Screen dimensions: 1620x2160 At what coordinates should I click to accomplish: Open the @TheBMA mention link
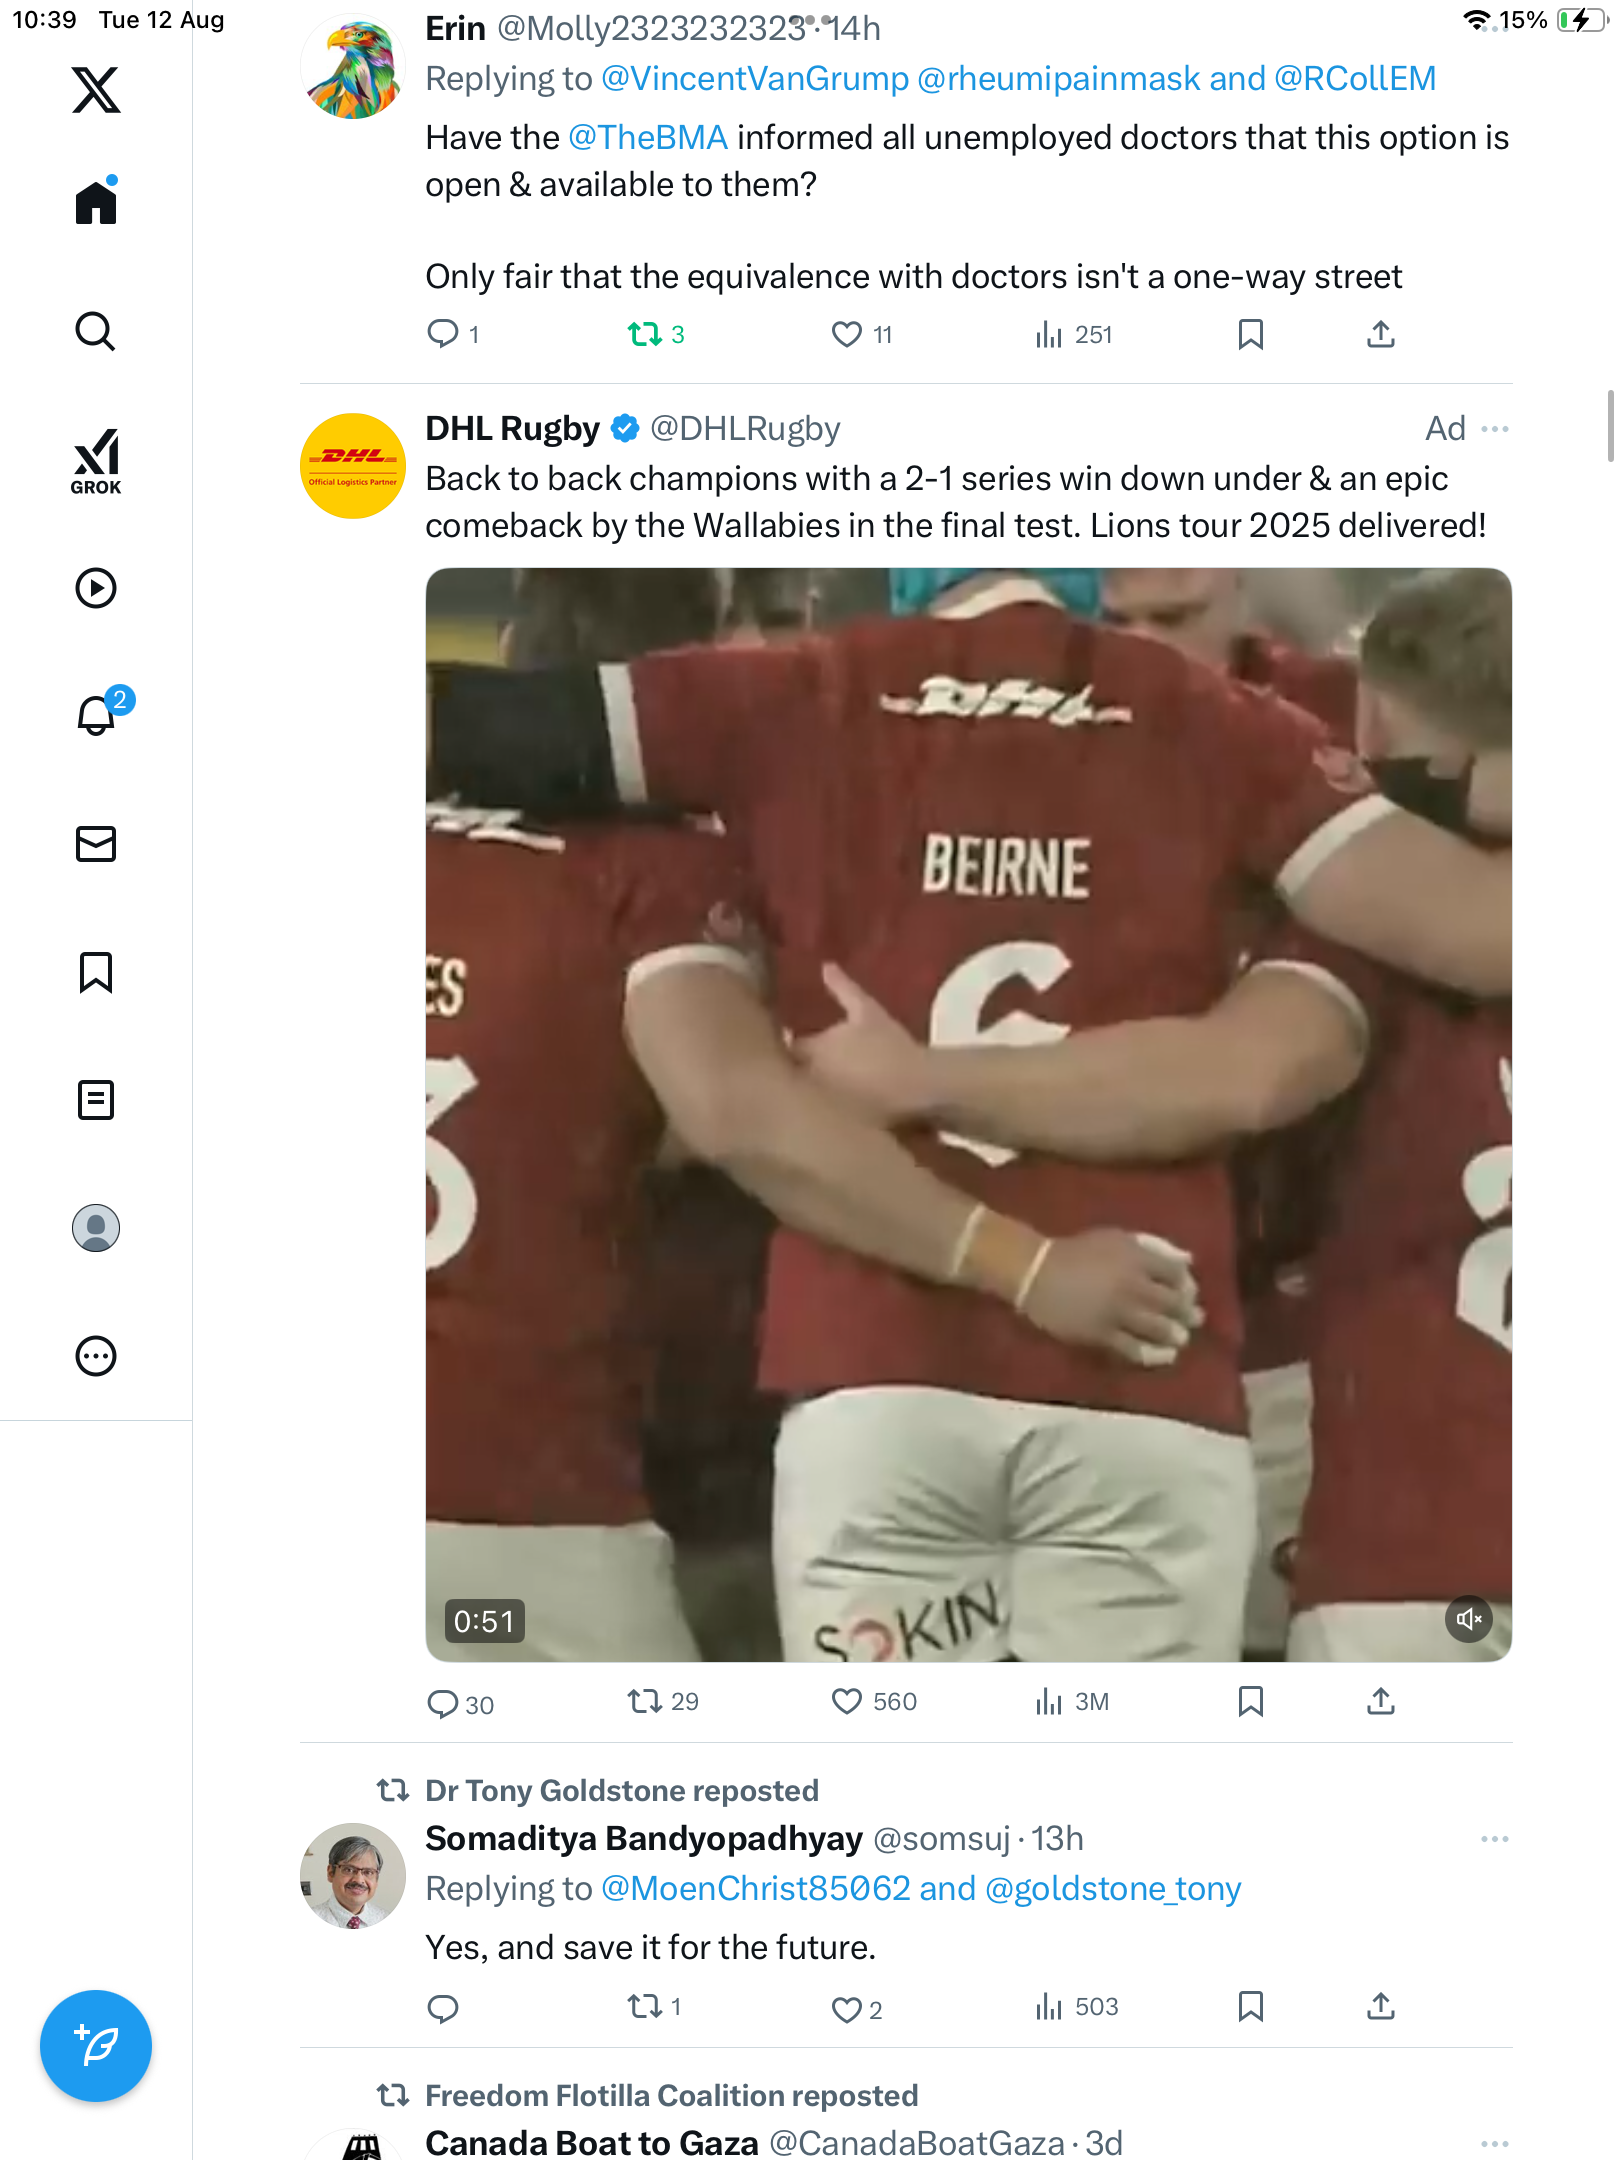coord(648,138)
